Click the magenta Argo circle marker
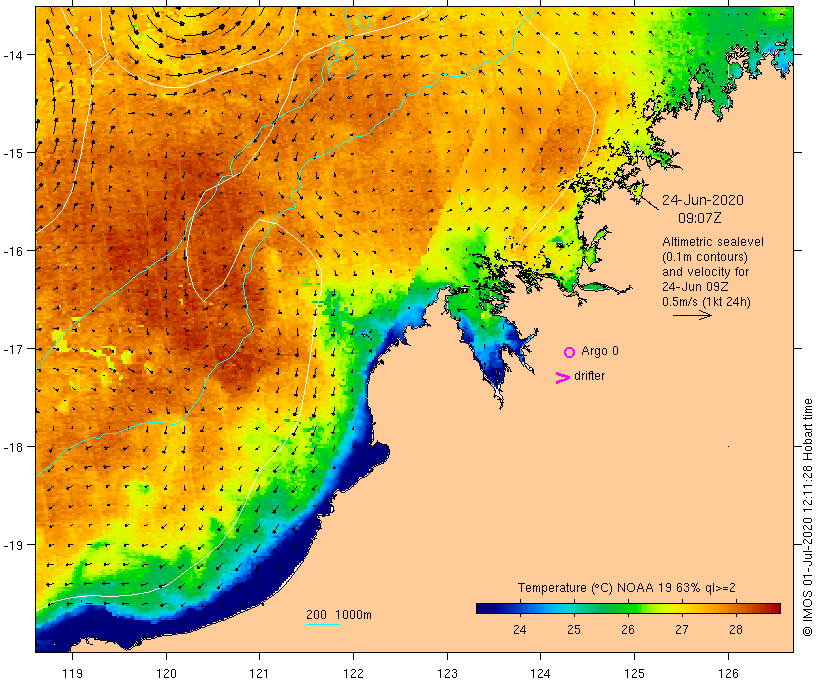This screenshot has height=680, width=820. pos(570,352)
